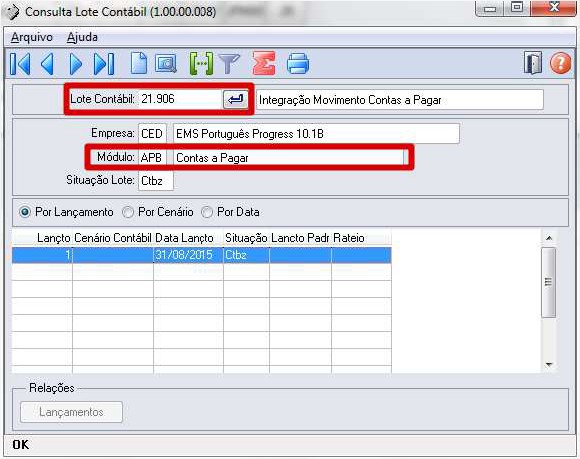Open help with the question mark icon
580x459 pixels.
click(560, 63)
